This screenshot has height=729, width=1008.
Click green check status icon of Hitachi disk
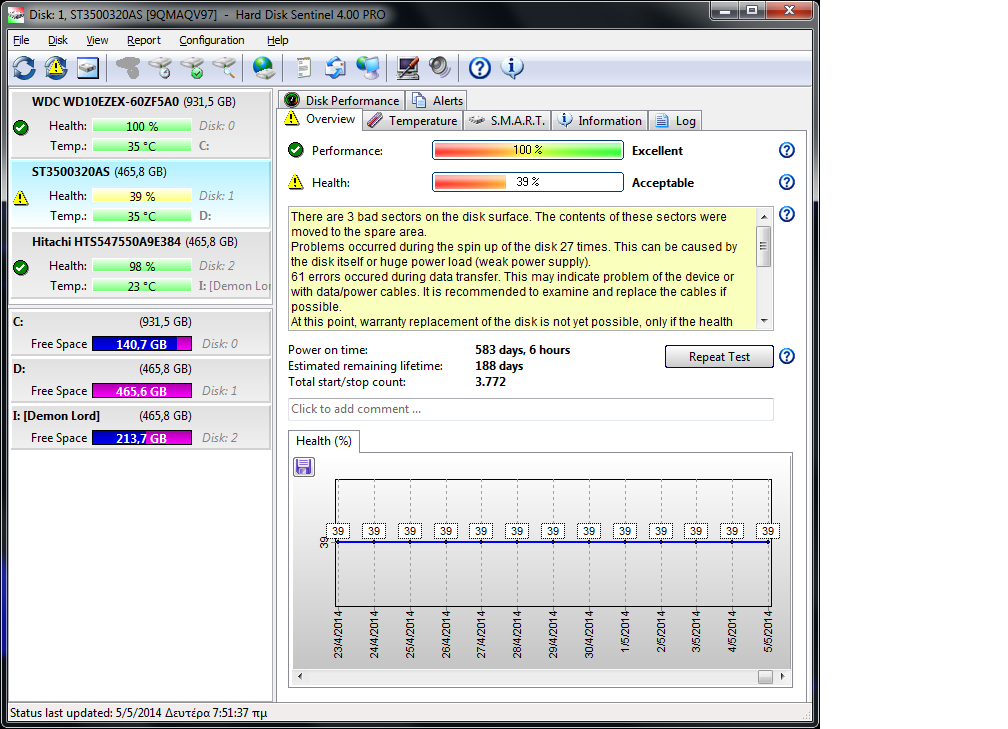pos(21,267)
